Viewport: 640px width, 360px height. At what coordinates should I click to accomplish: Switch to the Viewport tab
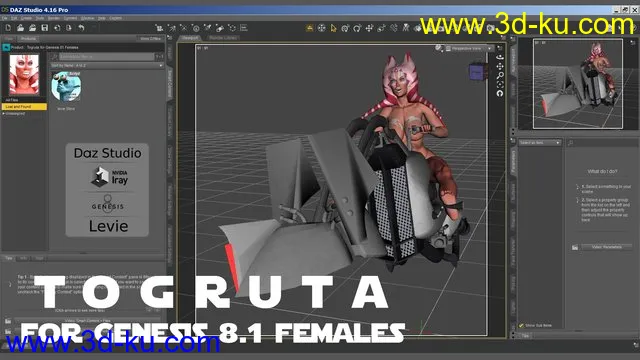pyautogui.click(x=190, y=38)
